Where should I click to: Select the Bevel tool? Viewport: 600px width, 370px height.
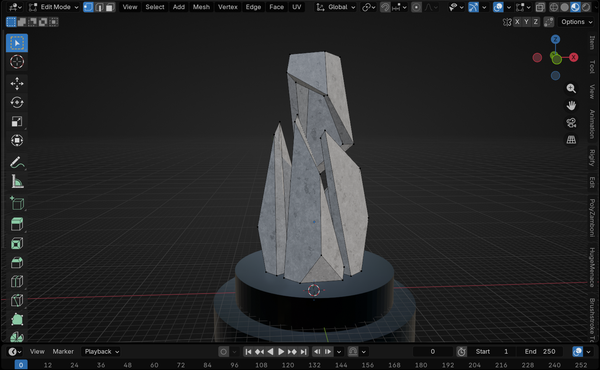tap(17, 262)
